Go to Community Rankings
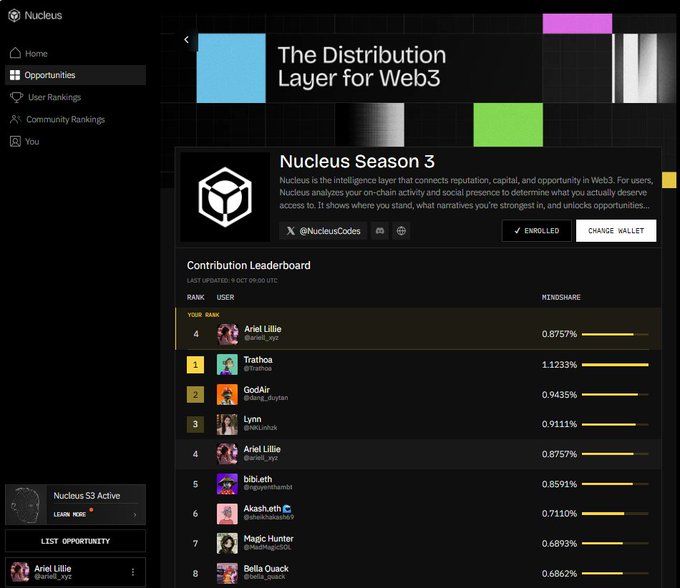 coord(75,119)
